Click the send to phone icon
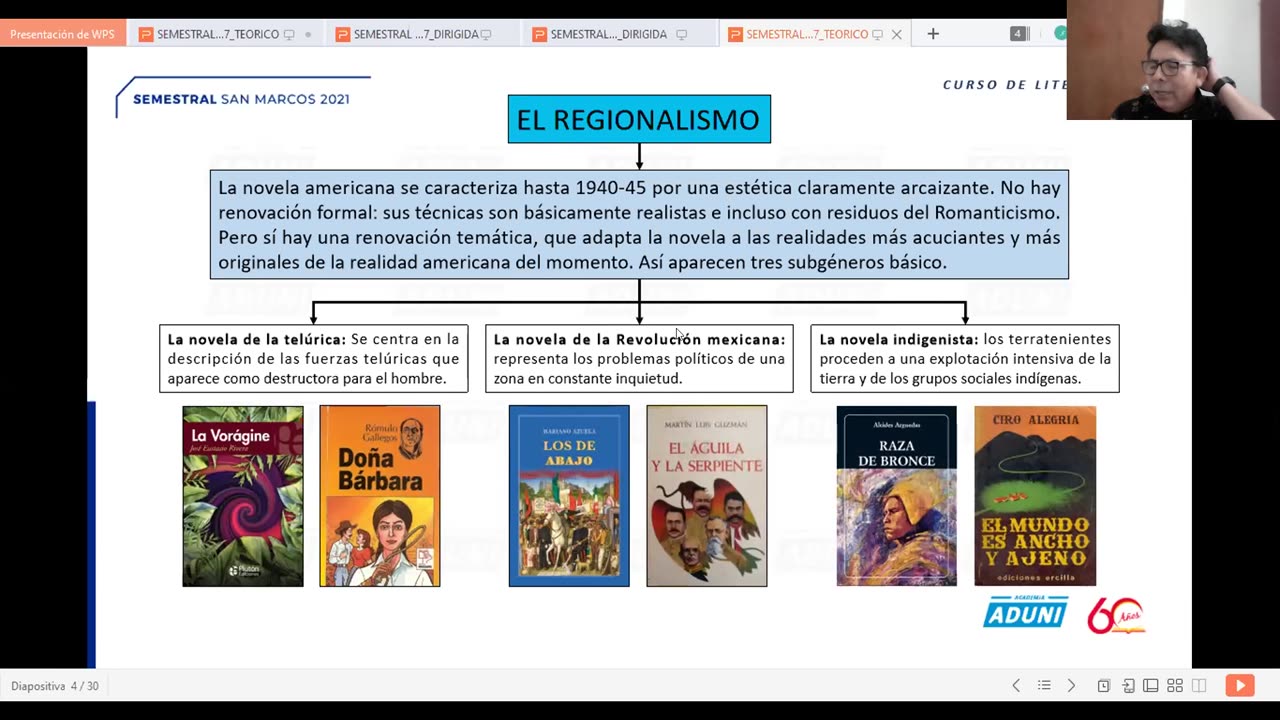Image resolution: width=1280 pixels, height=720 pixels. click(x=1128, y=686)
